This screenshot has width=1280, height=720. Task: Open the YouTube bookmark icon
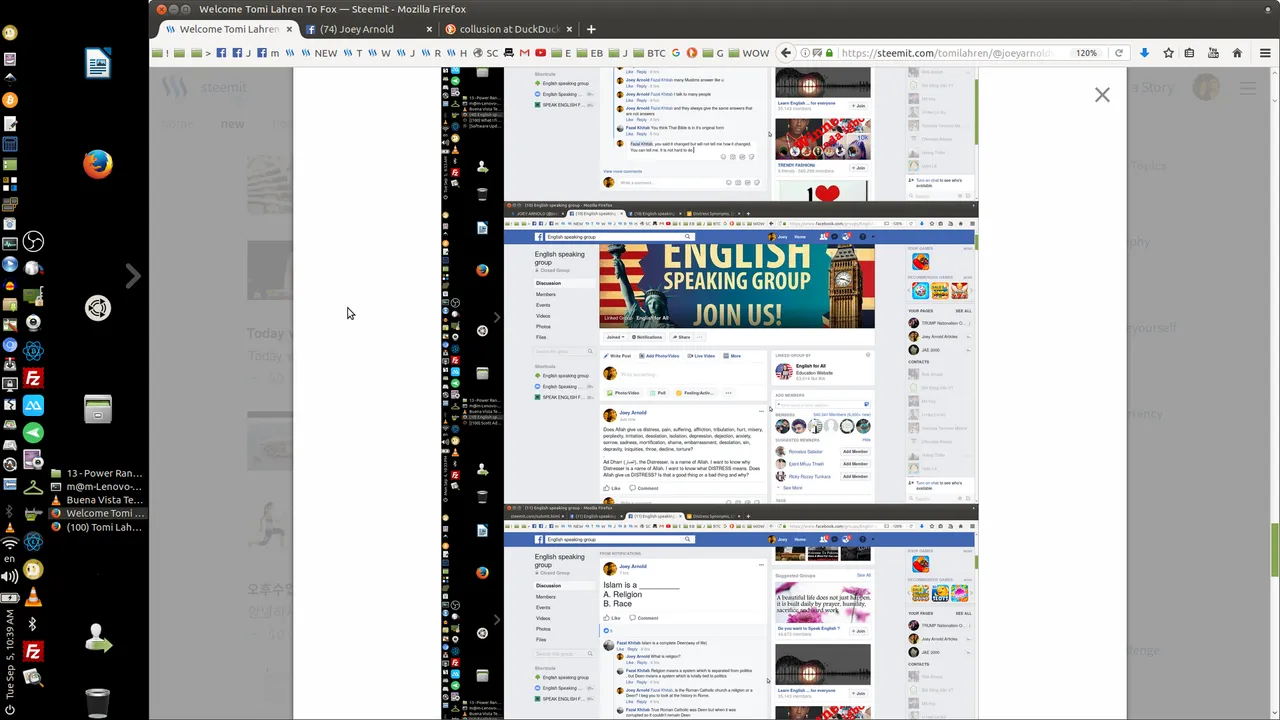click(x=540, y=53)
